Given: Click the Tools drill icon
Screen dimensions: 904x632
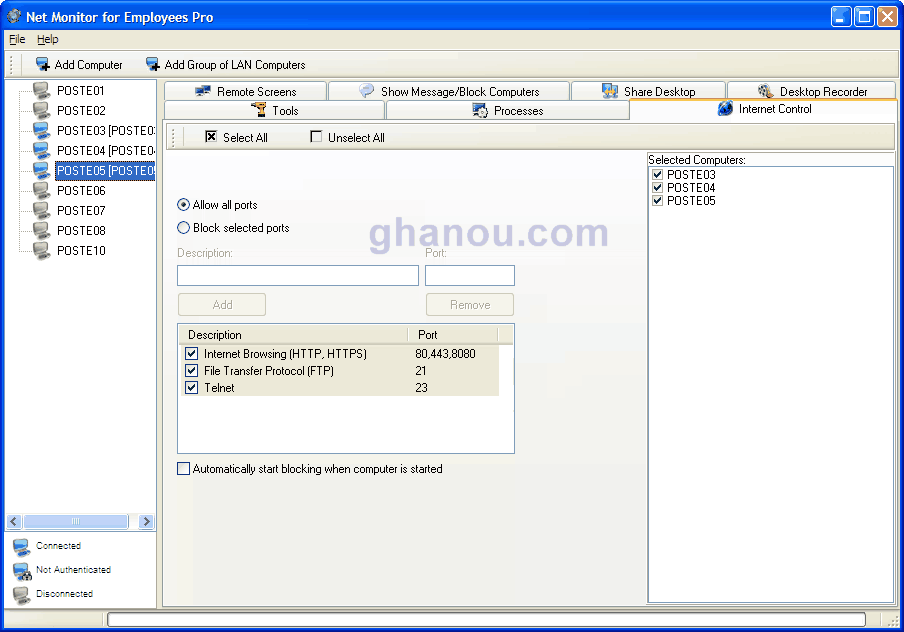Looking at the screenshot, I should 259,110.
